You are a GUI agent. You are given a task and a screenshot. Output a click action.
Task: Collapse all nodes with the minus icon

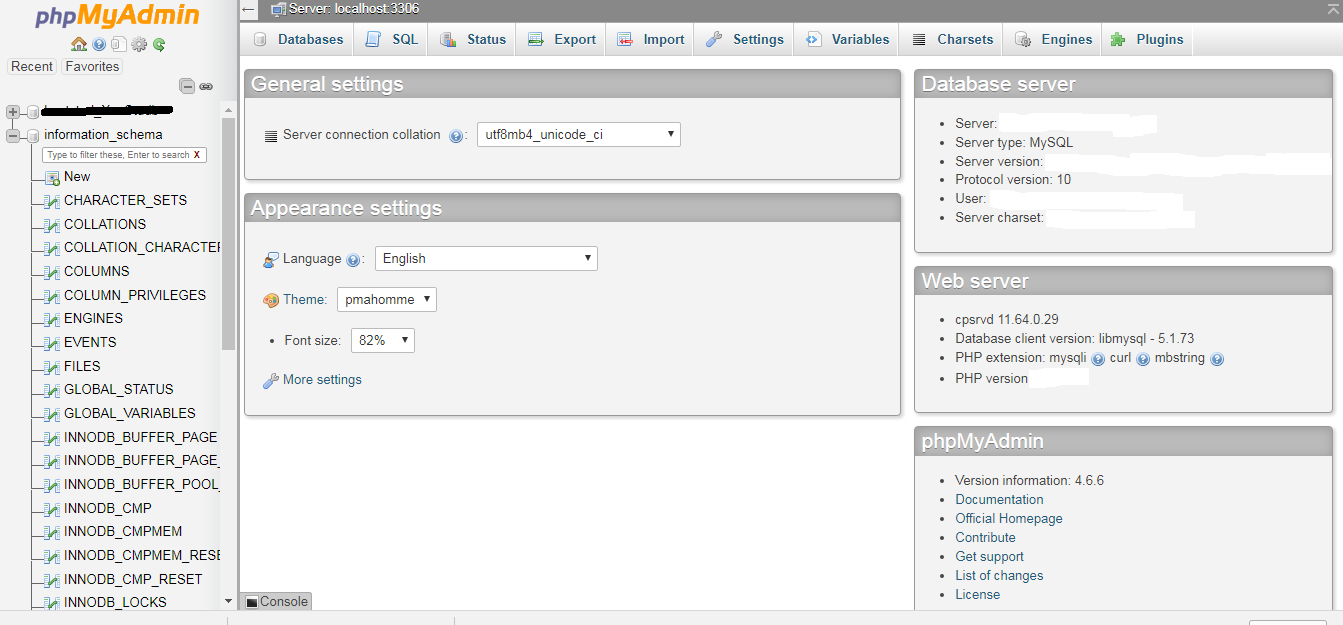pos(187,87)
